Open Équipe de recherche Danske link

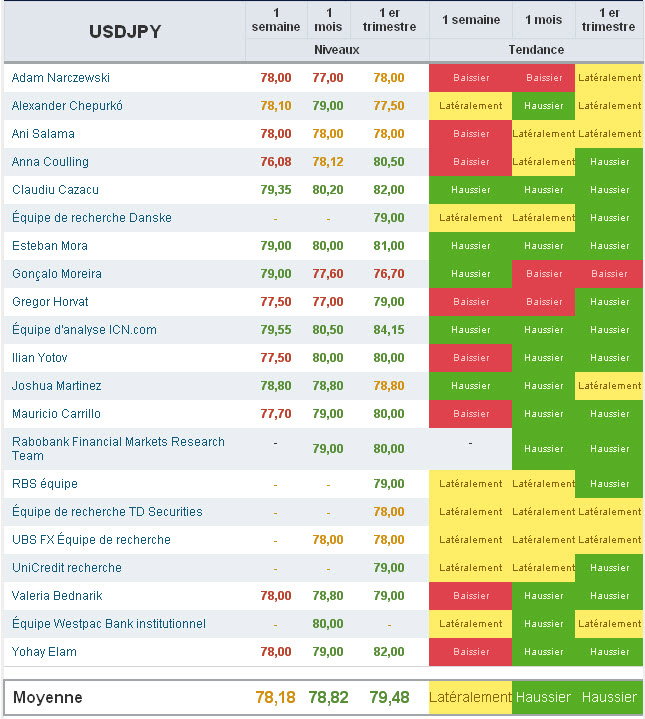(x=92, y=217)
